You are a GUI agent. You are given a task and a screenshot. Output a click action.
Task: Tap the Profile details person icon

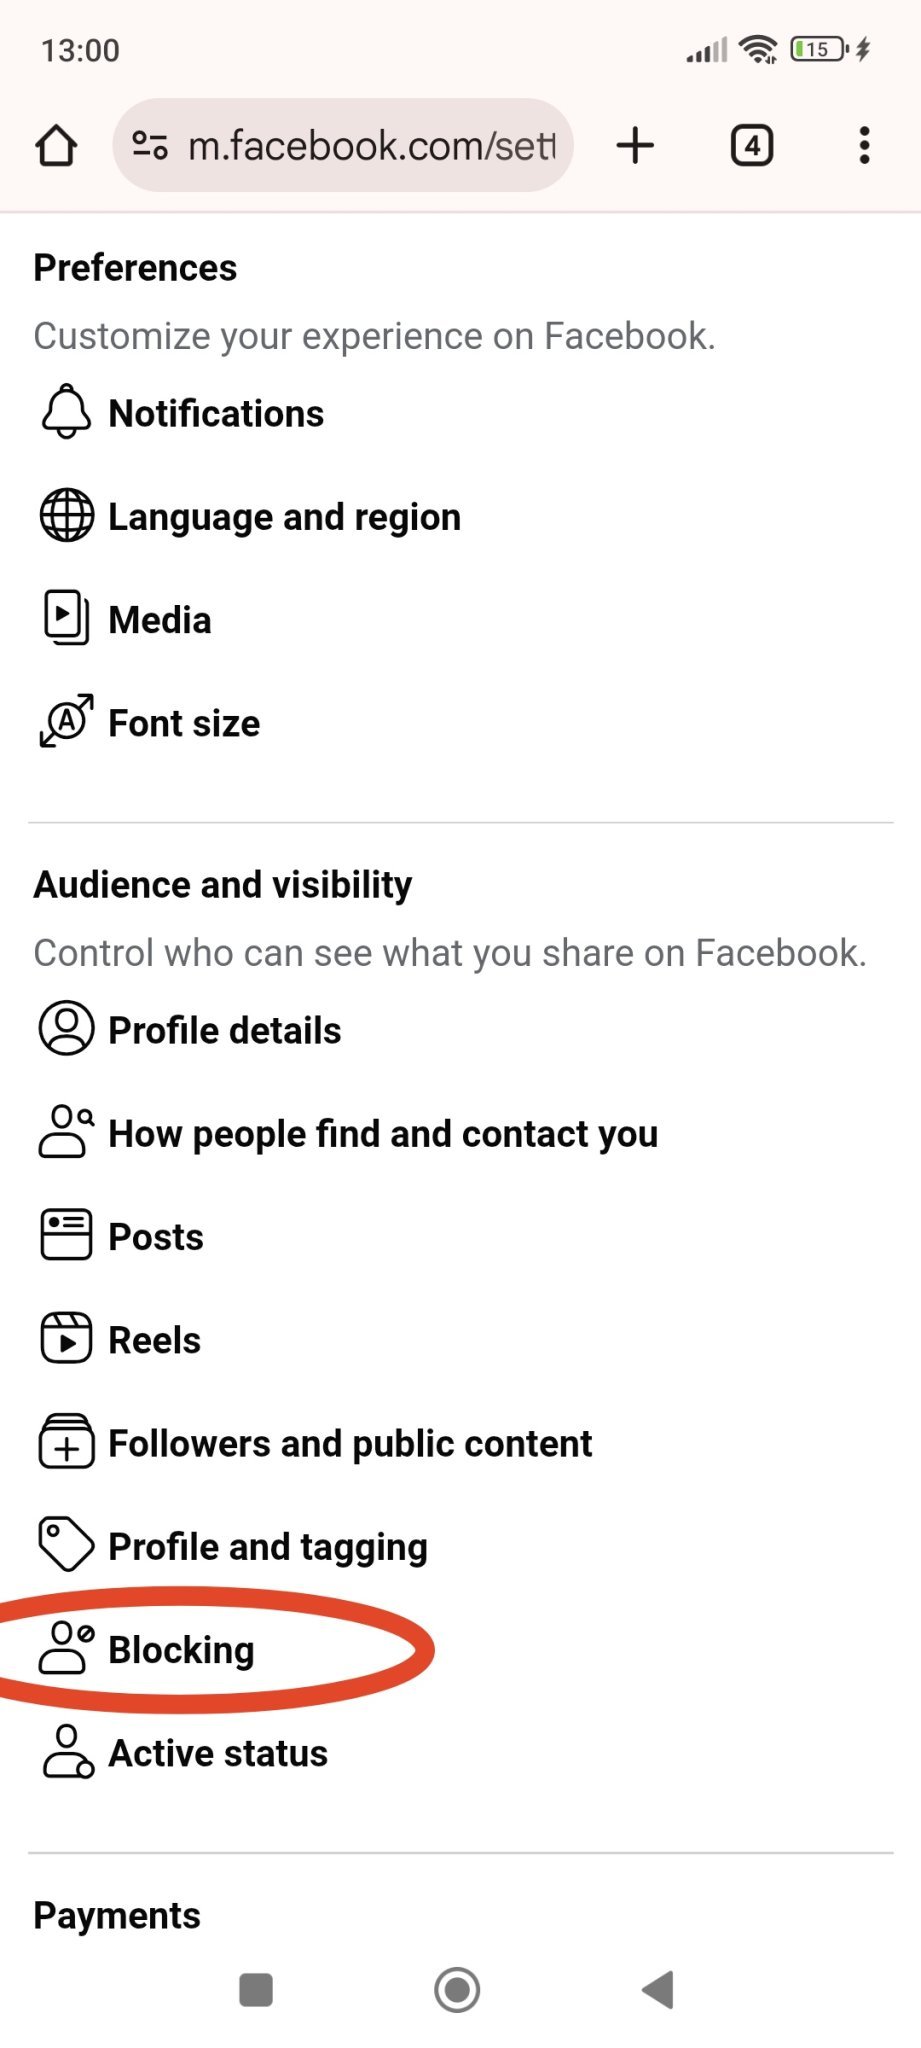(66, 1029)
